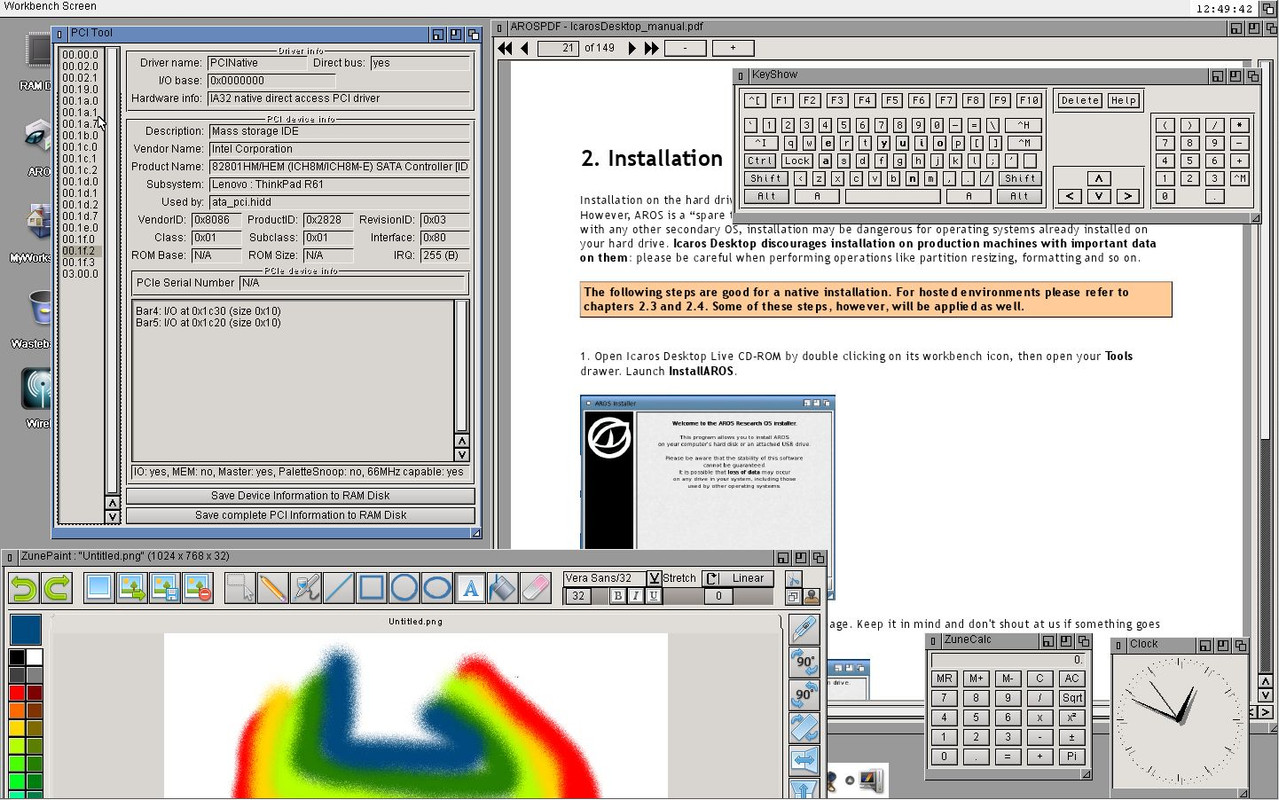Save complete PCI Information to RAM Disk

[300, 515]
